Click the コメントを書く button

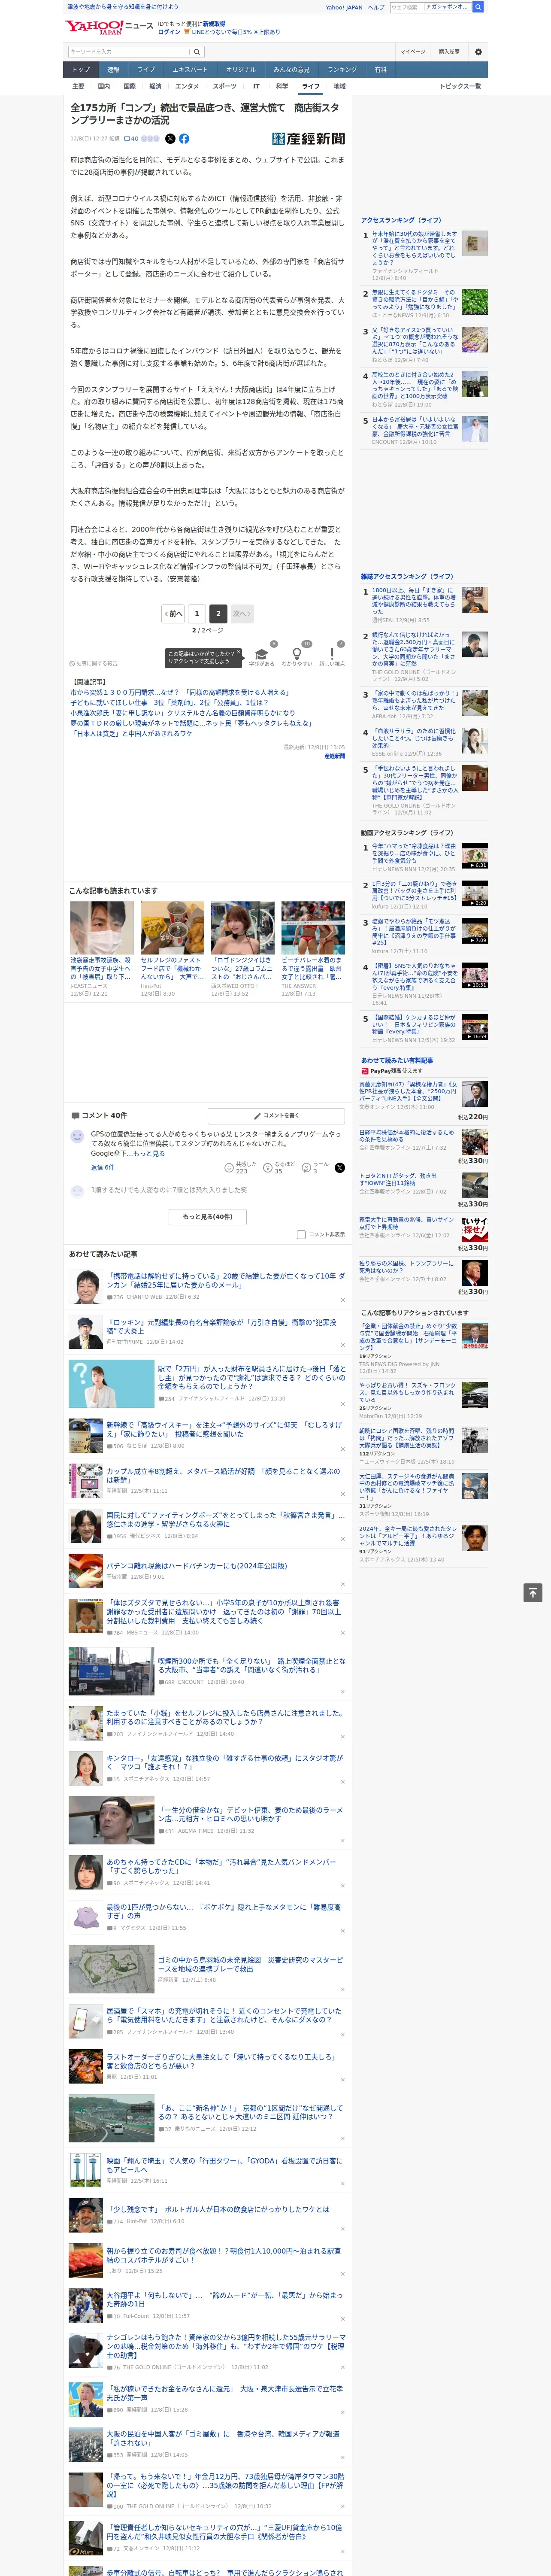pos(276,1115)
